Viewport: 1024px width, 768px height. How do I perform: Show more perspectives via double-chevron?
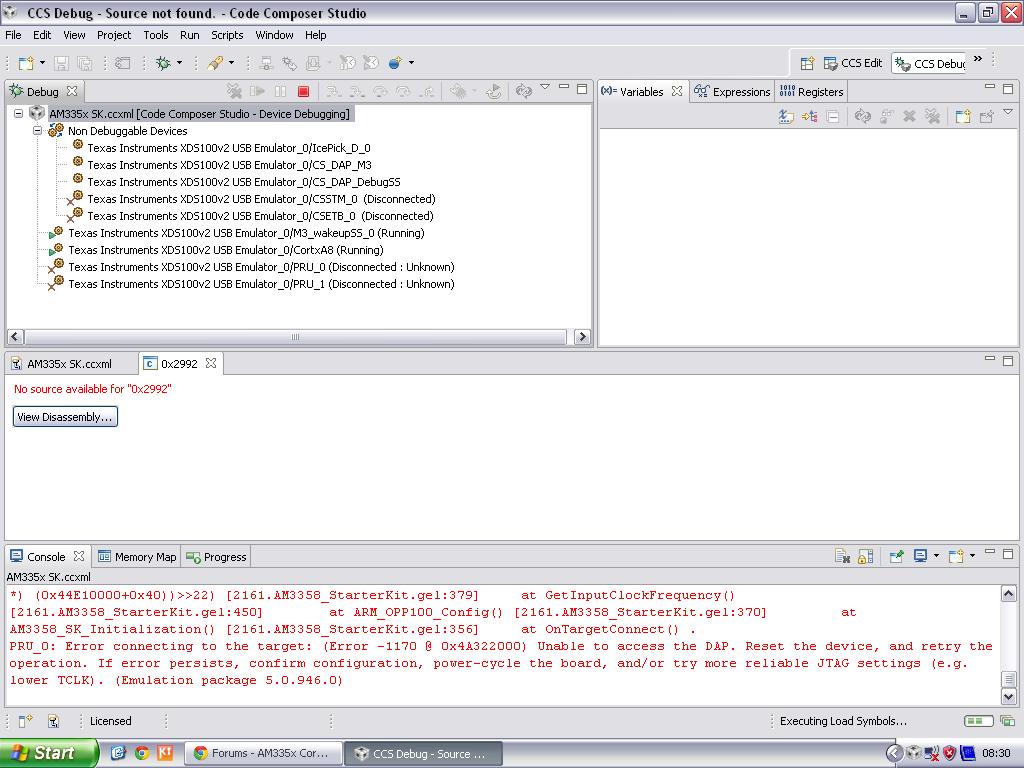[x=978, y=59]
